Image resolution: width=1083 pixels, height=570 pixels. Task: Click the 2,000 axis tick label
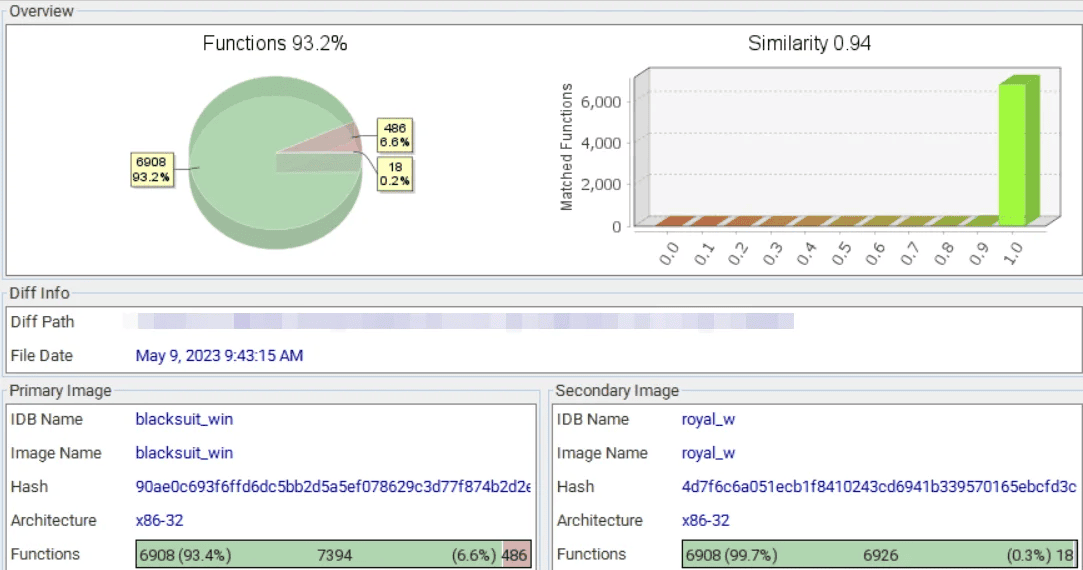click(601, 184)
